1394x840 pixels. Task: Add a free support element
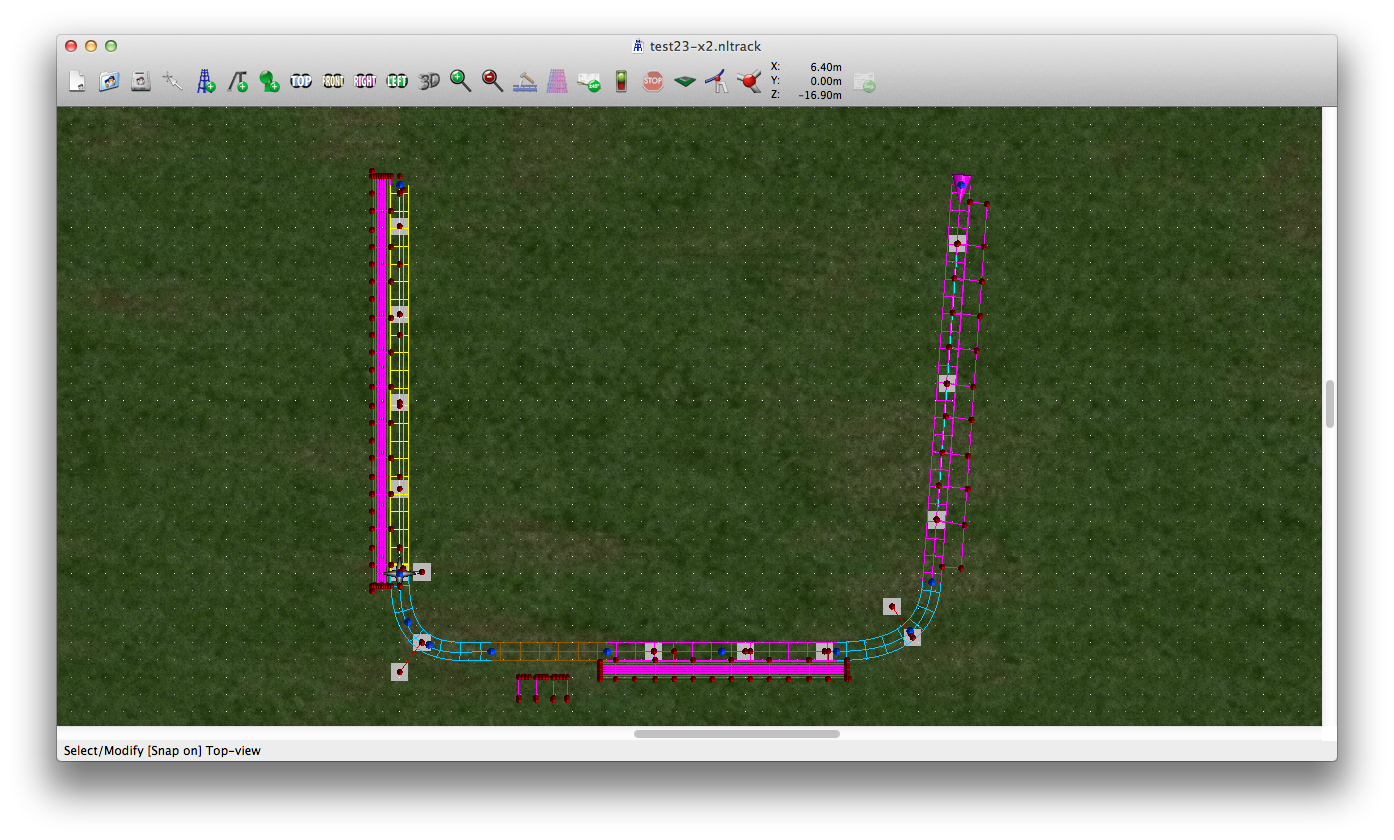pyautogui.click(x=237, y=82)
